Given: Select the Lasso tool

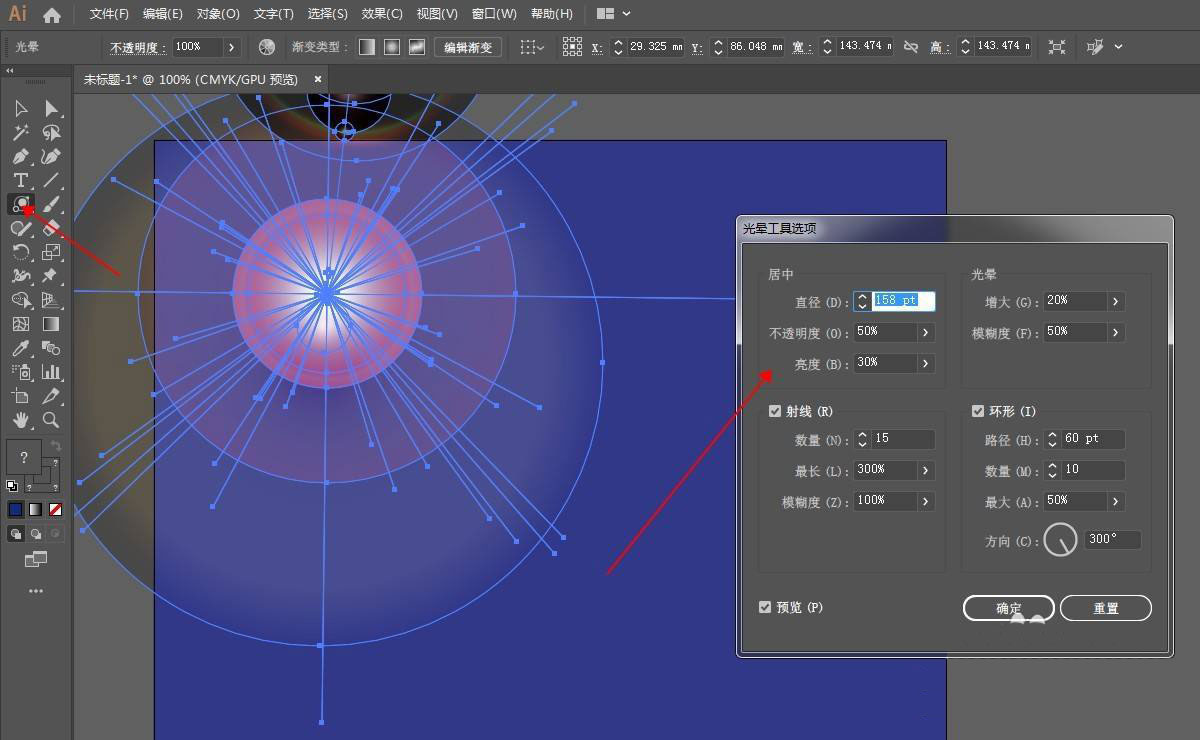Looking at the screenshot, I should tap(51, 132).
